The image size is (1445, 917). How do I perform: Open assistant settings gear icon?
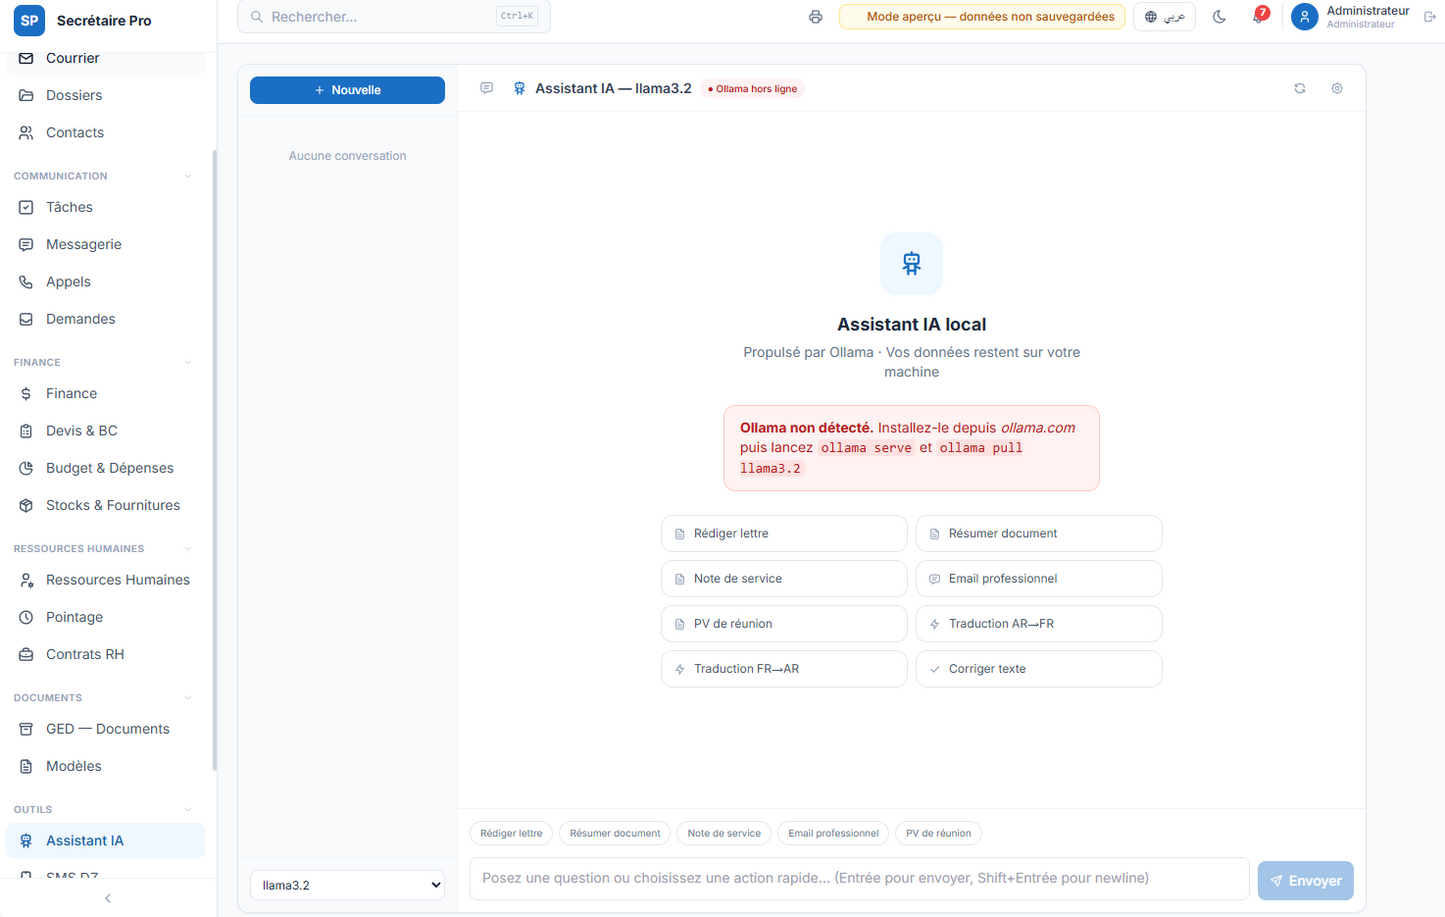(1337, 88)
